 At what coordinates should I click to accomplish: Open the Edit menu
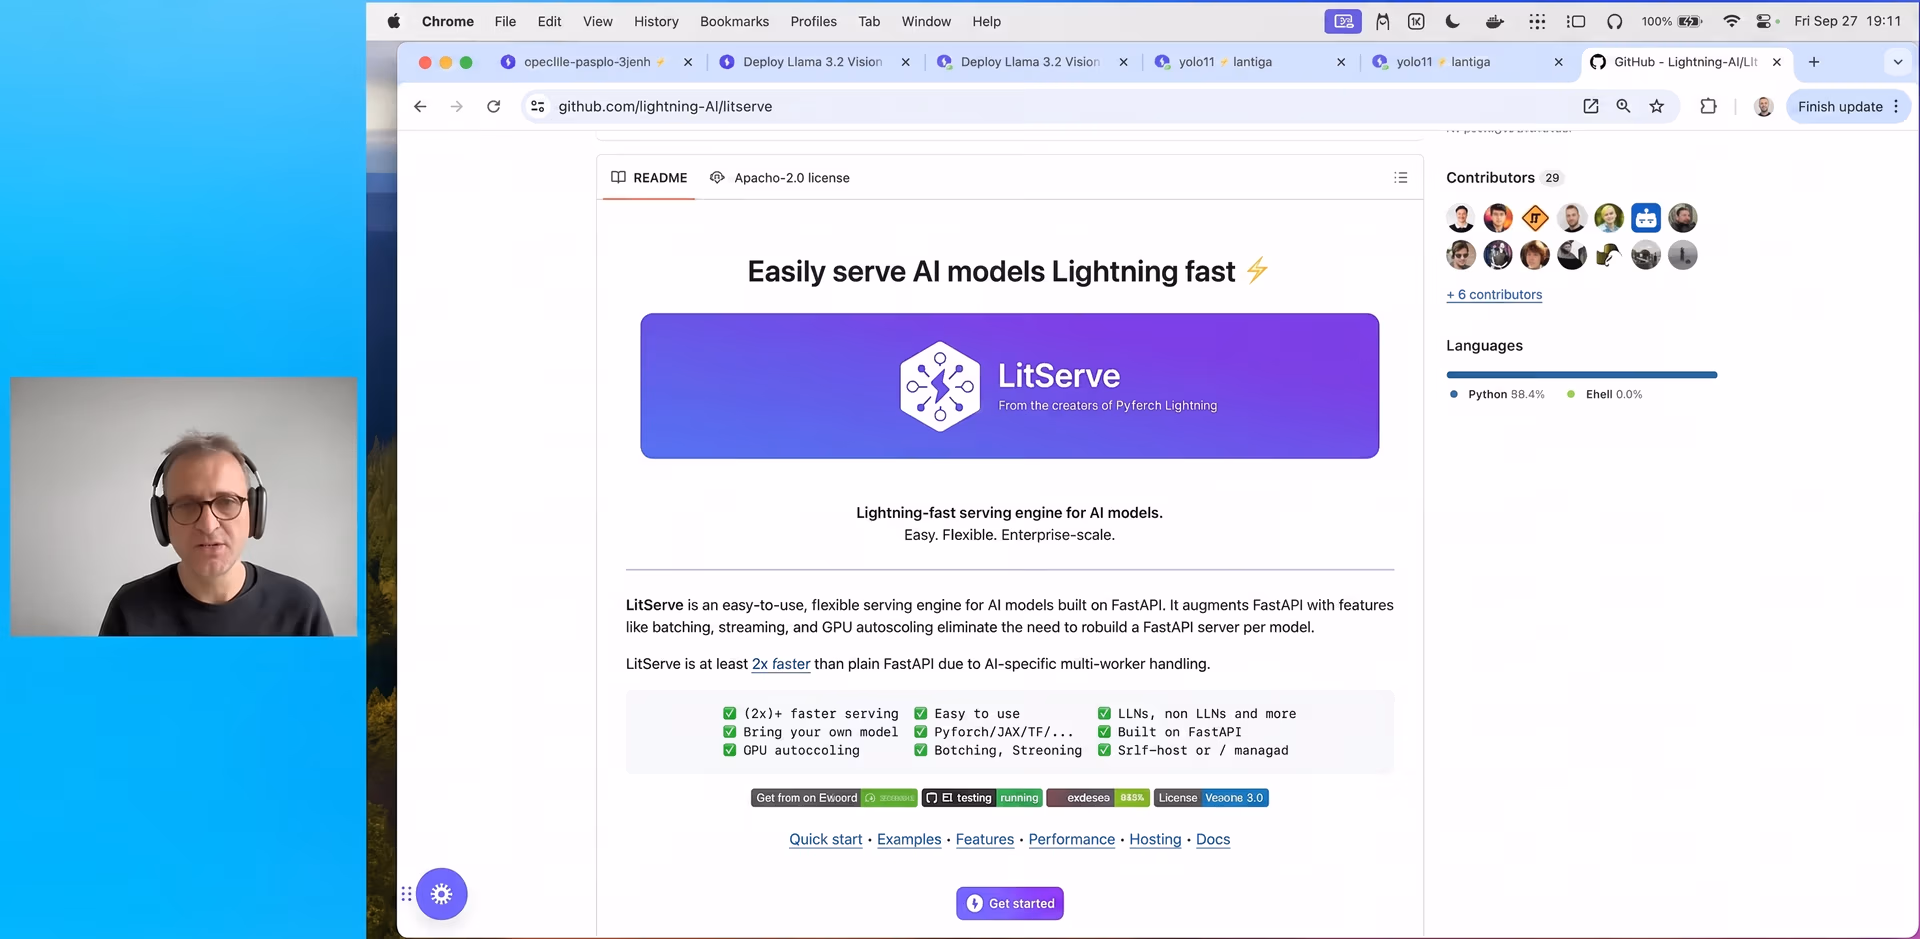tap(549, 21)
